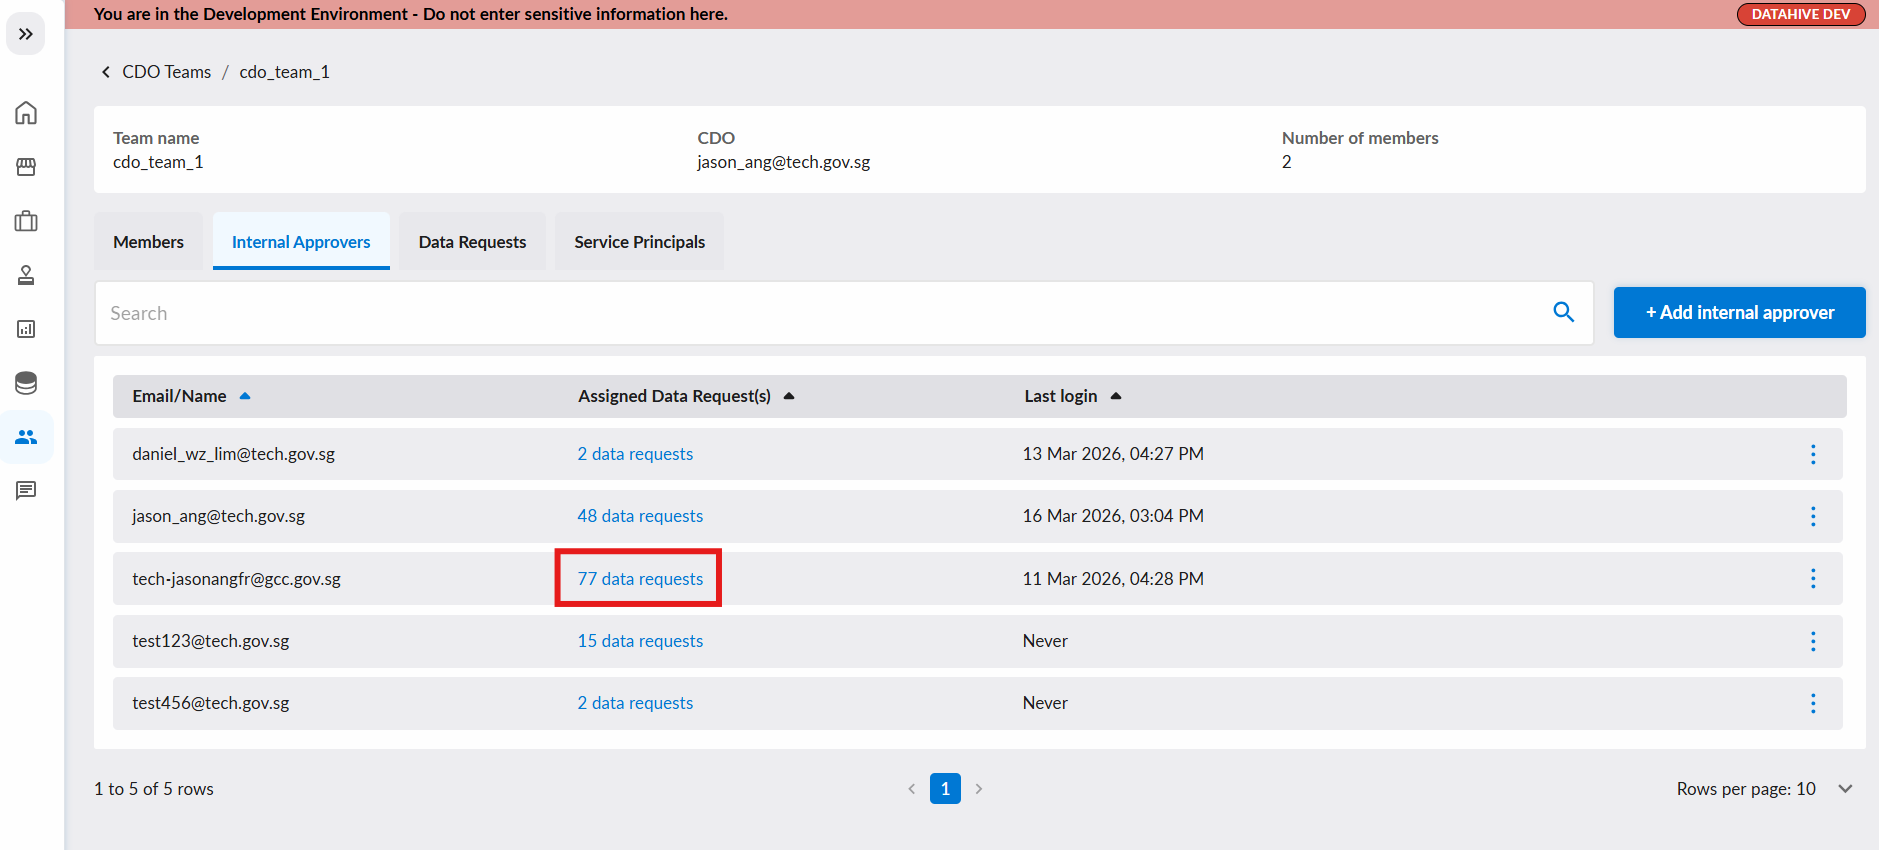Click the CDO Teams breadcrumb link
The height and width of the screenshot is (850, 1879).
(167, 72)
